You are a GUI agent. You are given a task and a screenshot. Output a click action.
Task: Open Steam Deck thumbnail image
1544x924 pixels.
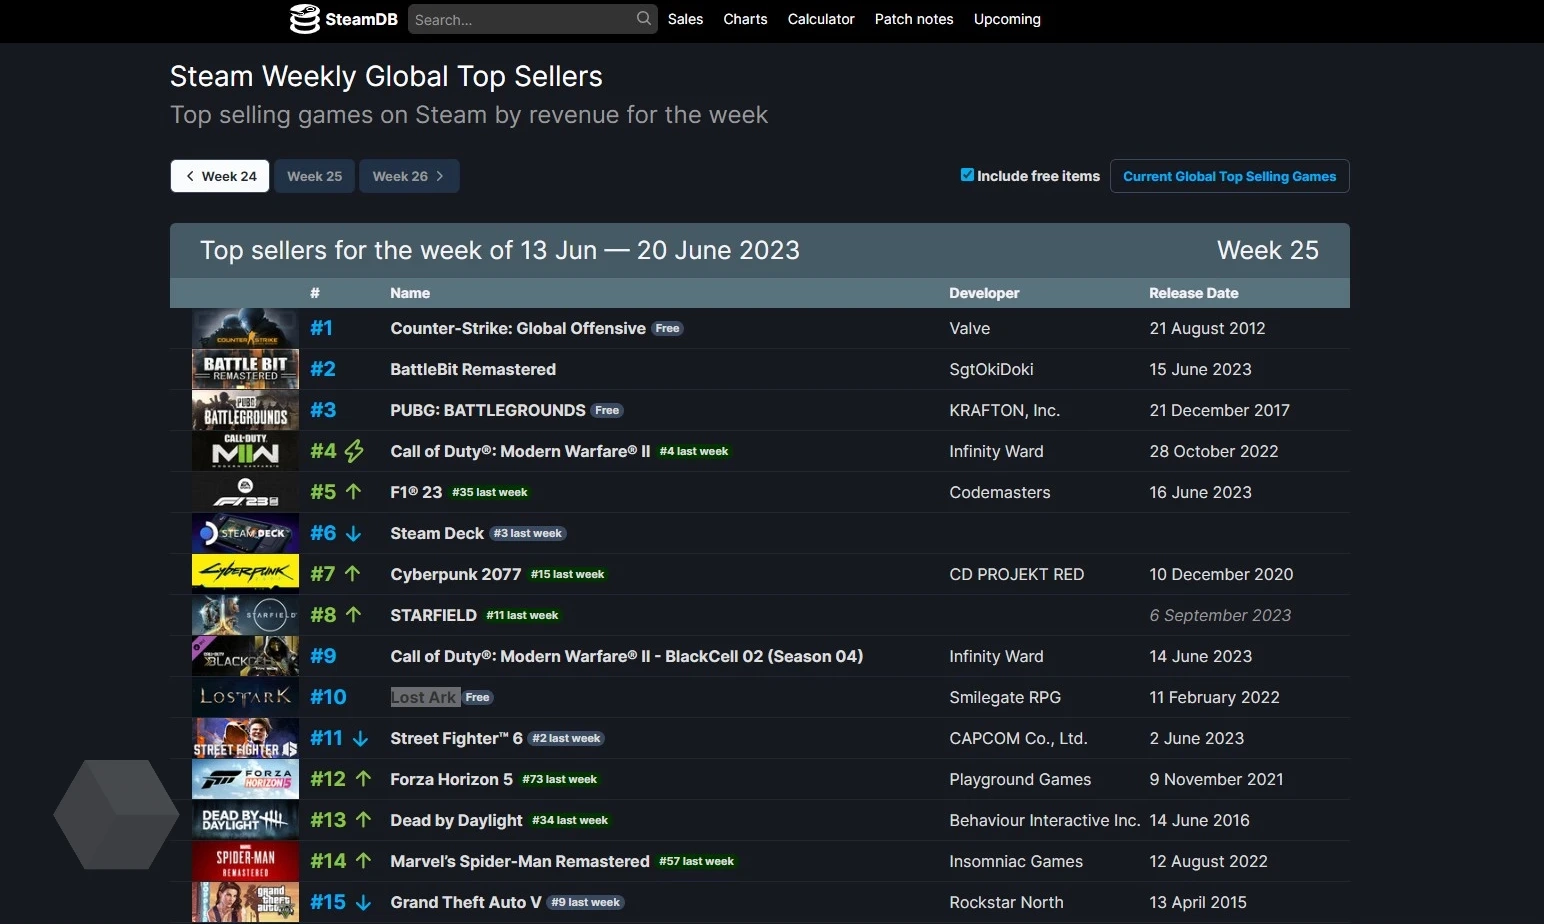(245, 533)
